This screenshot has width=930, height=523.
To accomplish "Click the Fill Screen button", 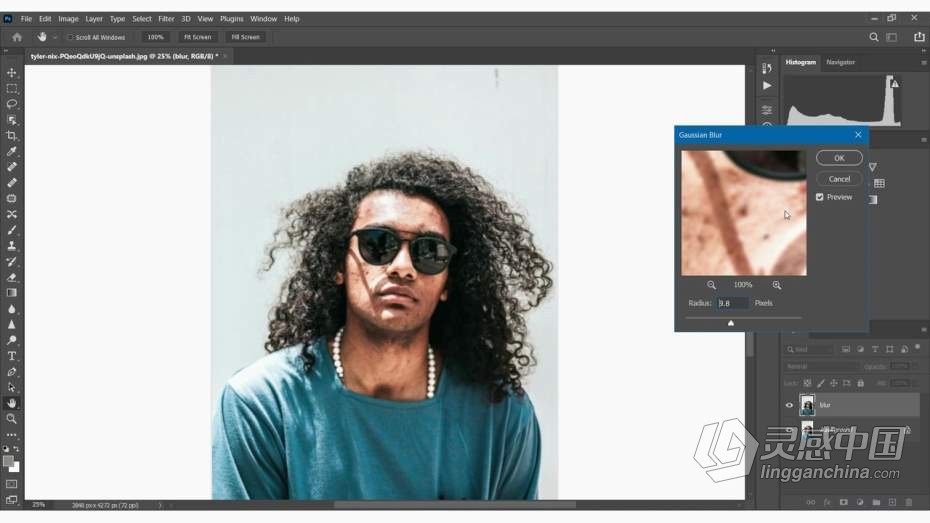I will click(246, 37).
